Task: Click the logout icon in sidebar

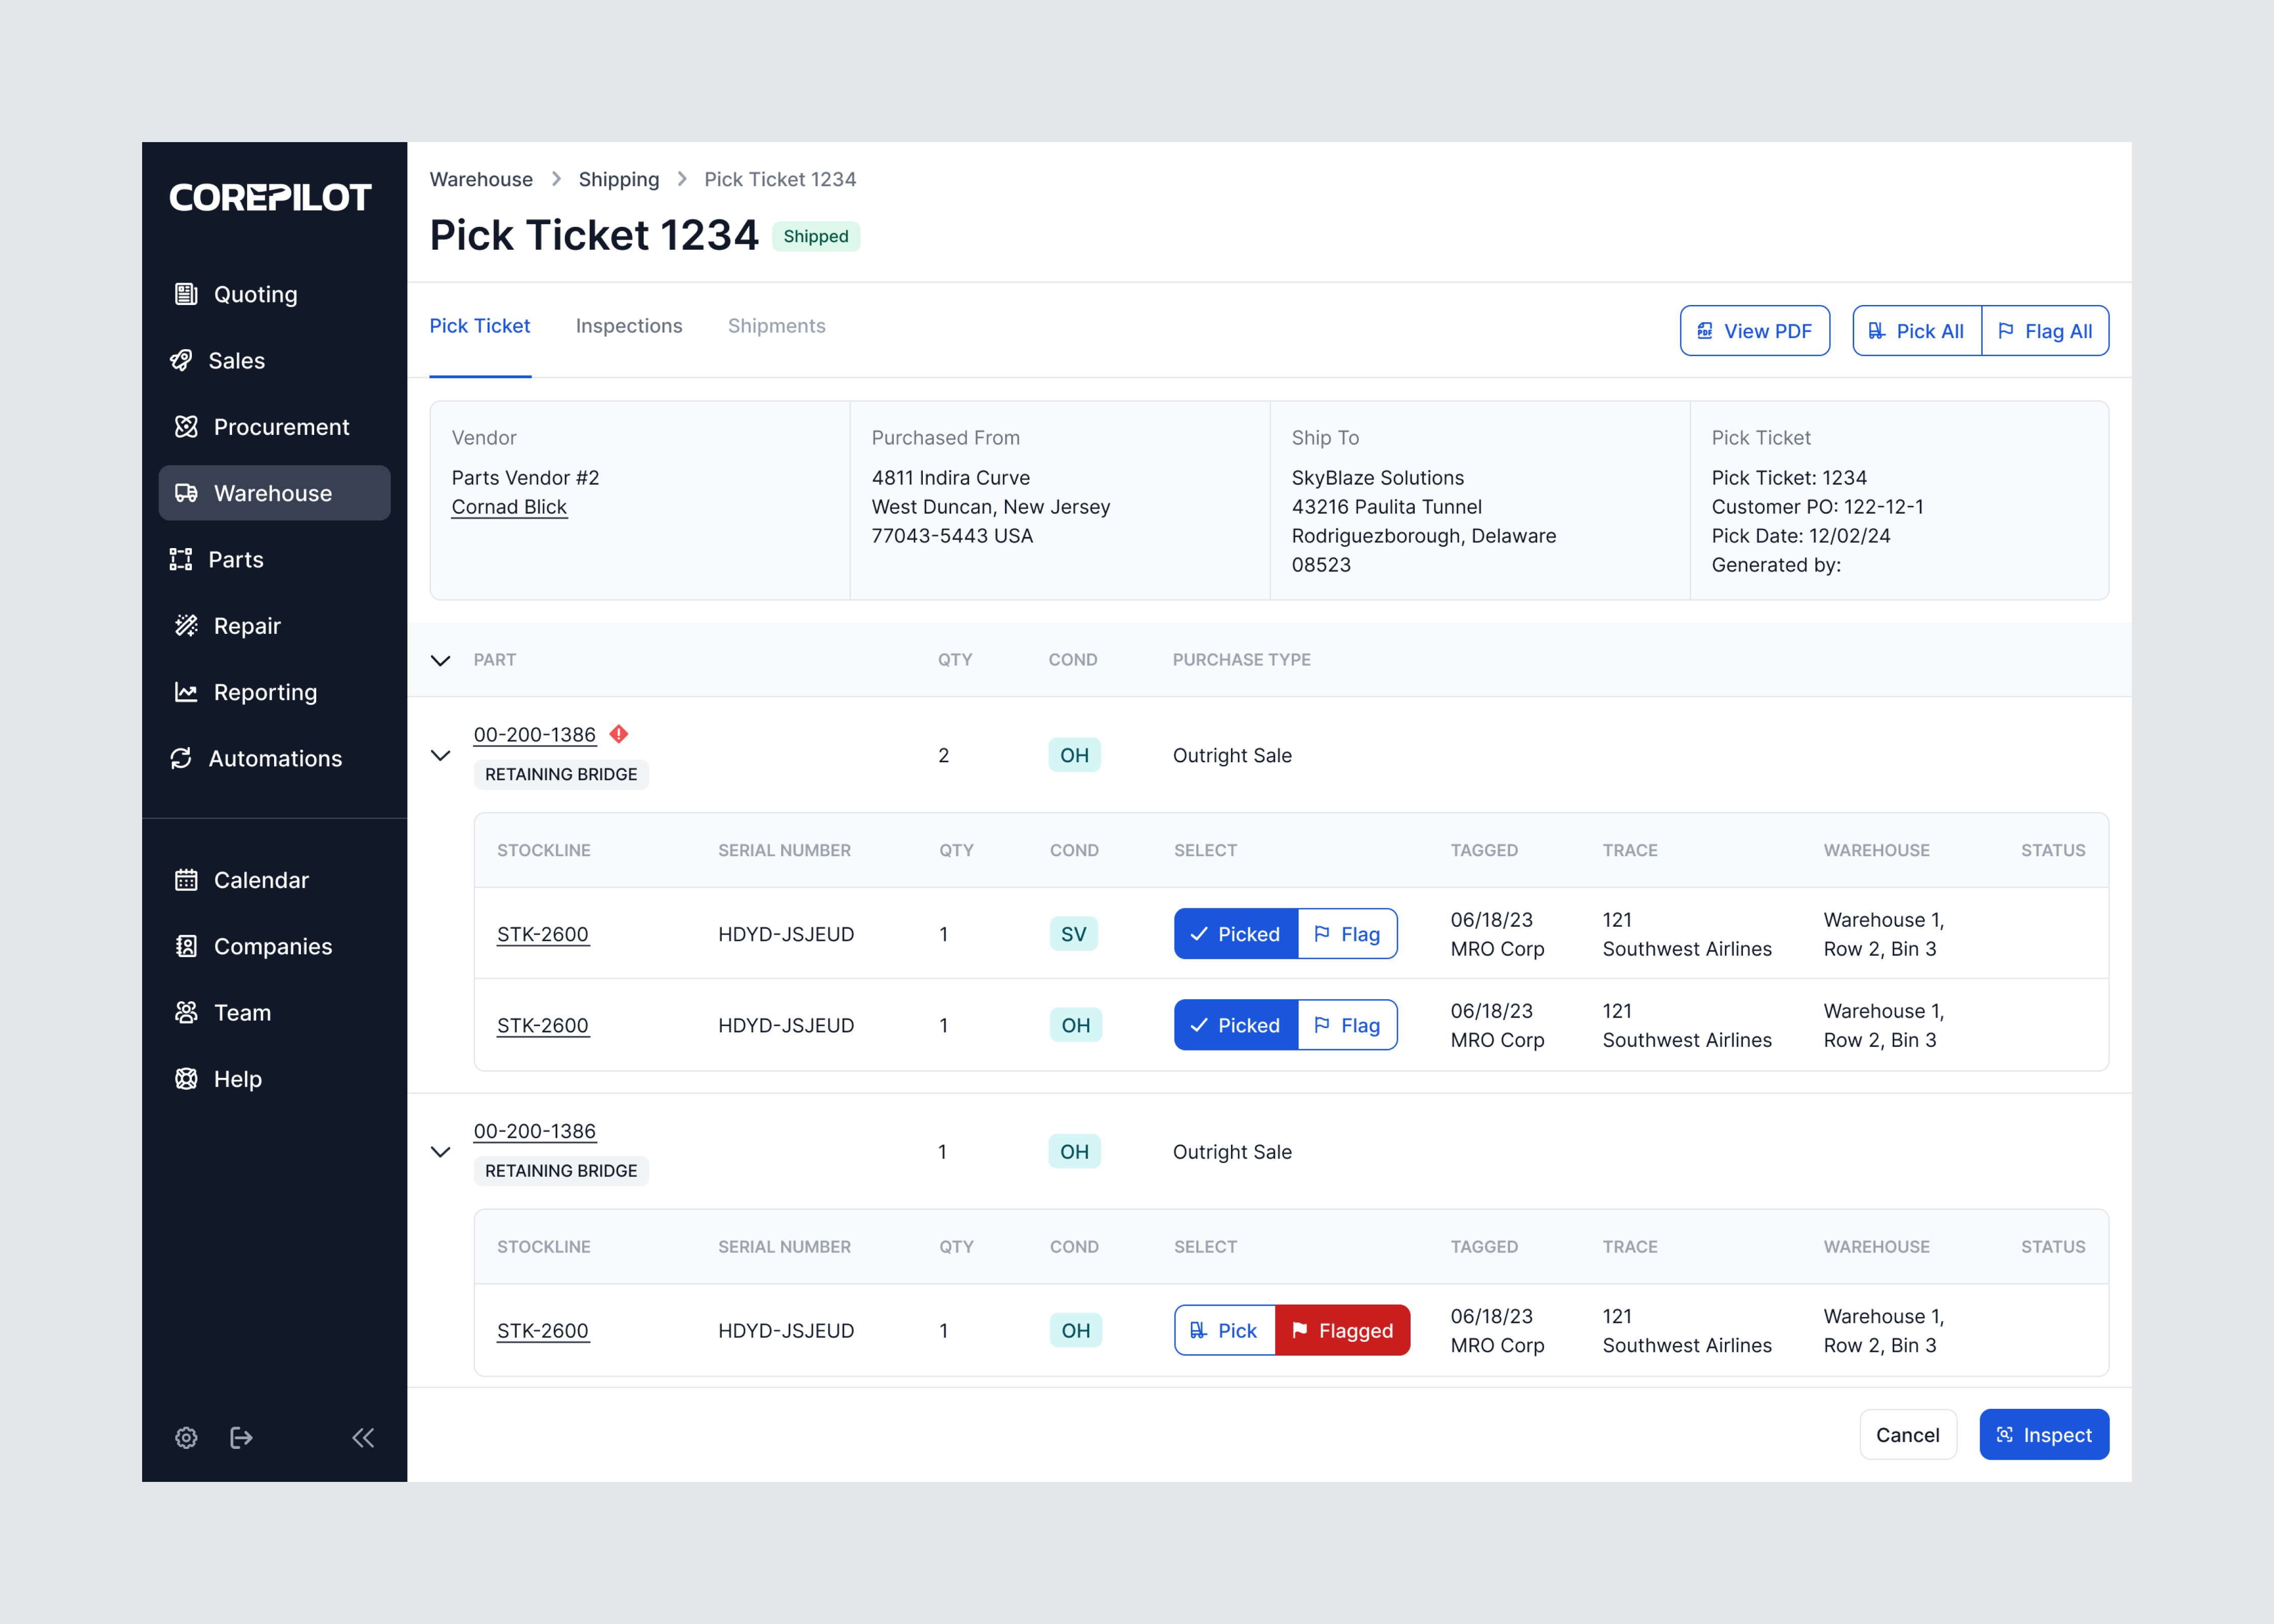Action: coord(241,1437)
